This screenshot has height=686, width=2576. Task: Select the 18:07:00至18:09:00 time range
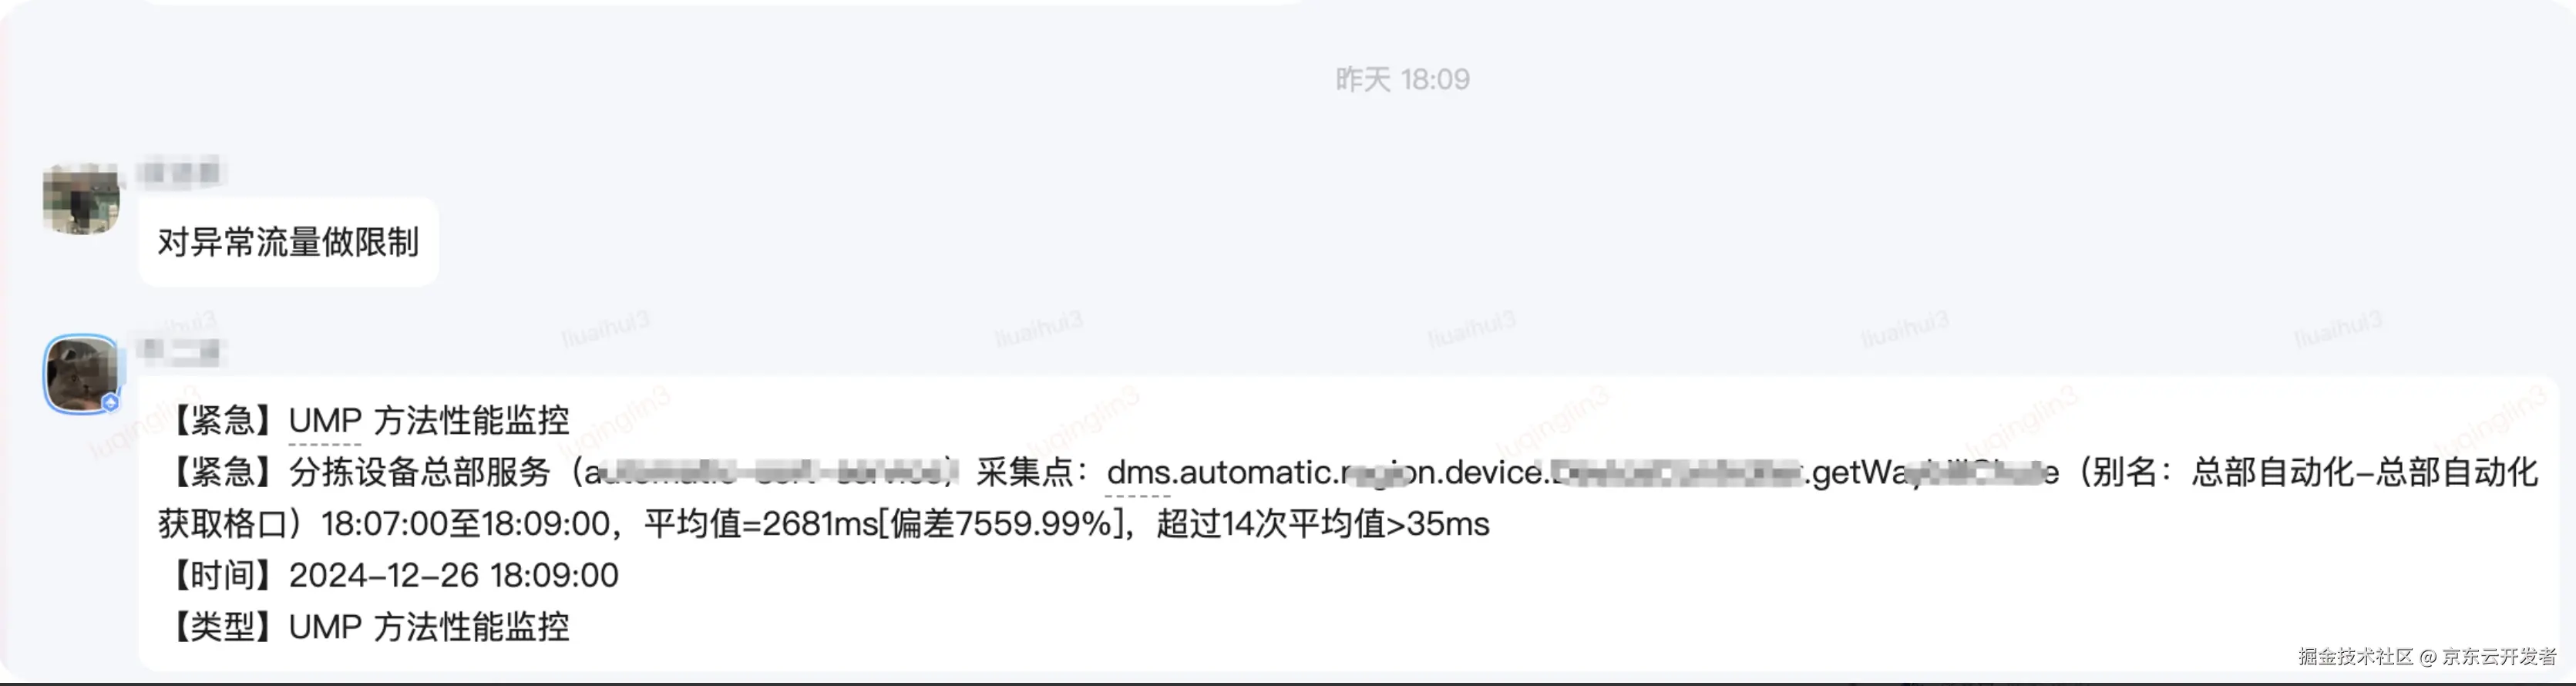pos(465,524)
